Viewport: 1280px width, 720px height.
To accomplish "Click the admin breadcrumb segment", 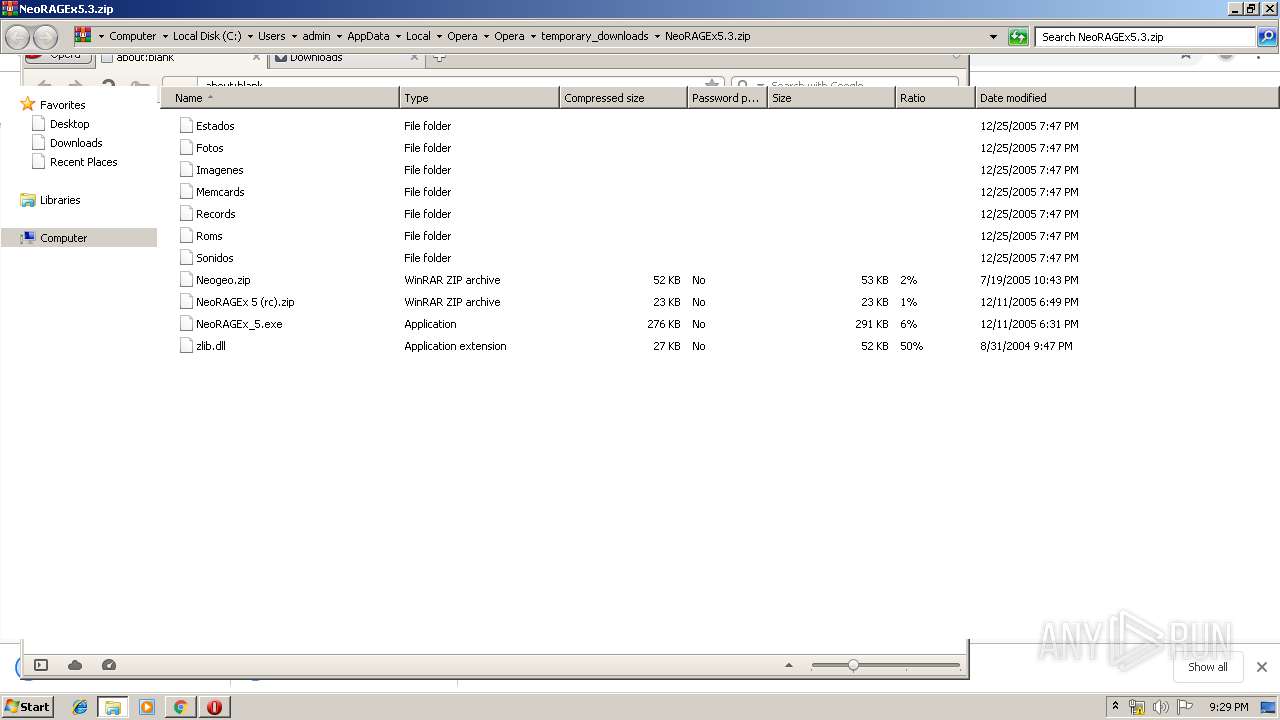I will pyautogui.click(x=316, y=36).
